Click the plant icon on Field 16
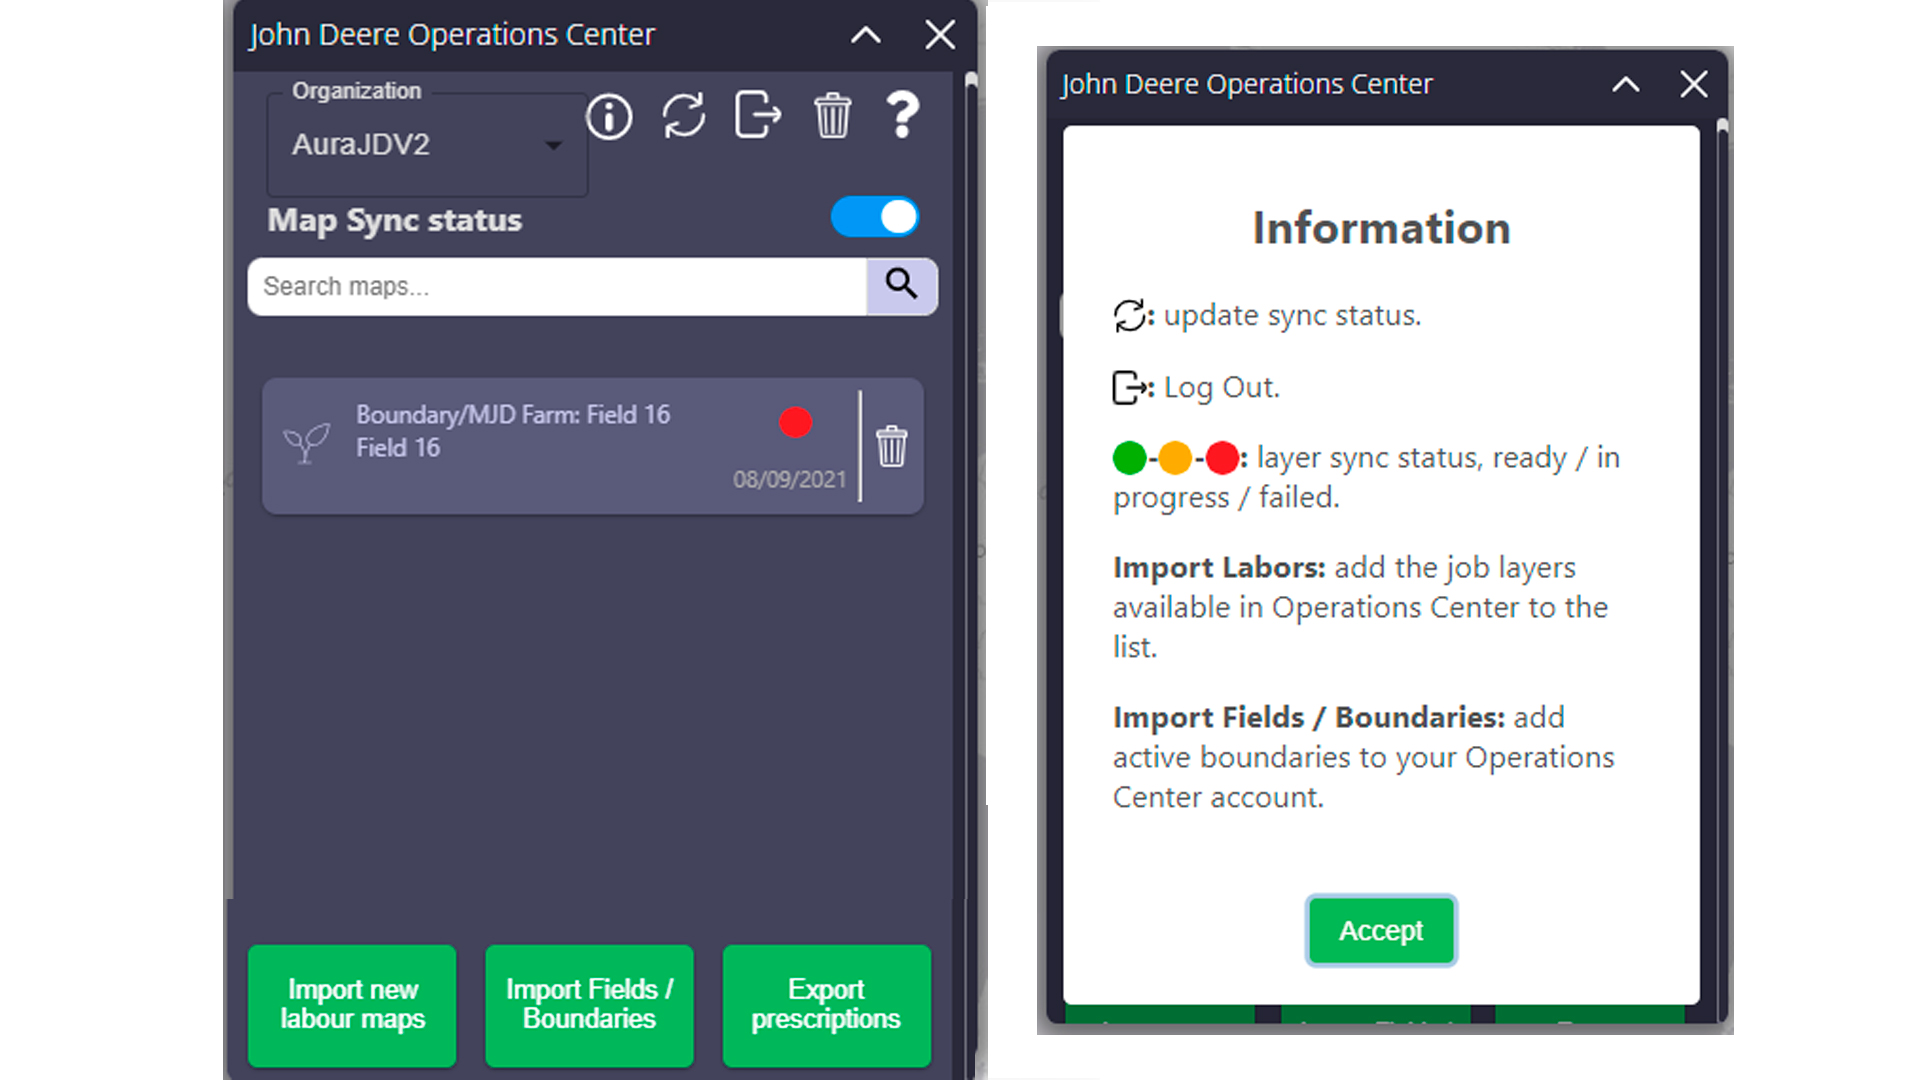The width and height of the screenshot is (1920, 1080). 307,442
